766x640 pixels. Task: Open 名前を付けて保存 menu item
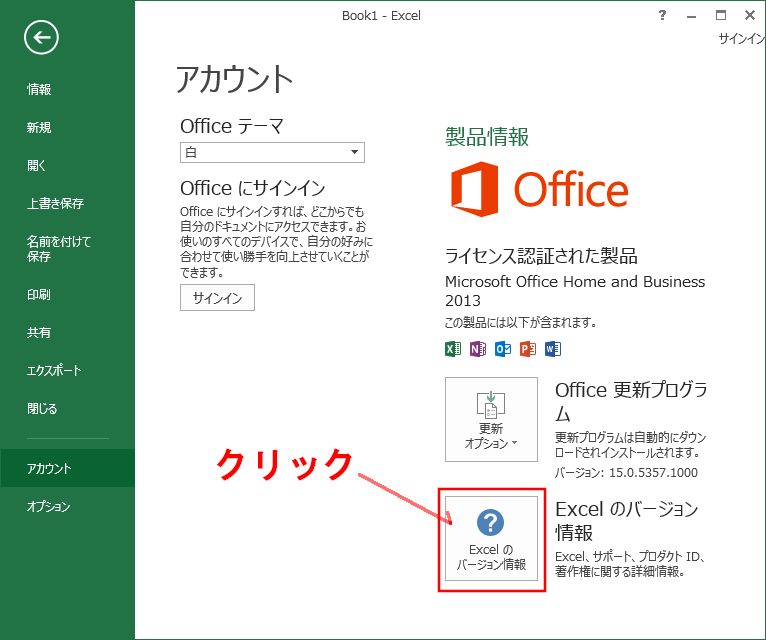pos(59,249)
